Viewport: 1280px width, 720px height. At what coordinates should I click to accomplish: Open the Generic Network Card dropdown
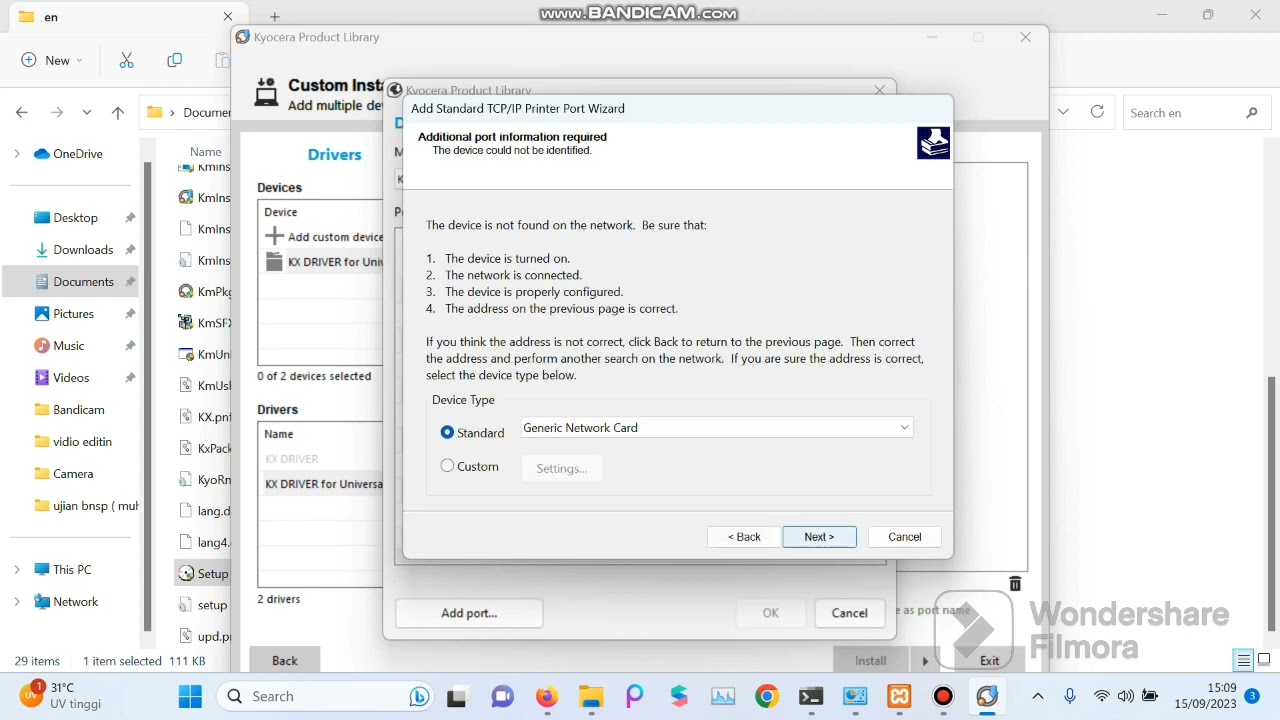(716, 428)
